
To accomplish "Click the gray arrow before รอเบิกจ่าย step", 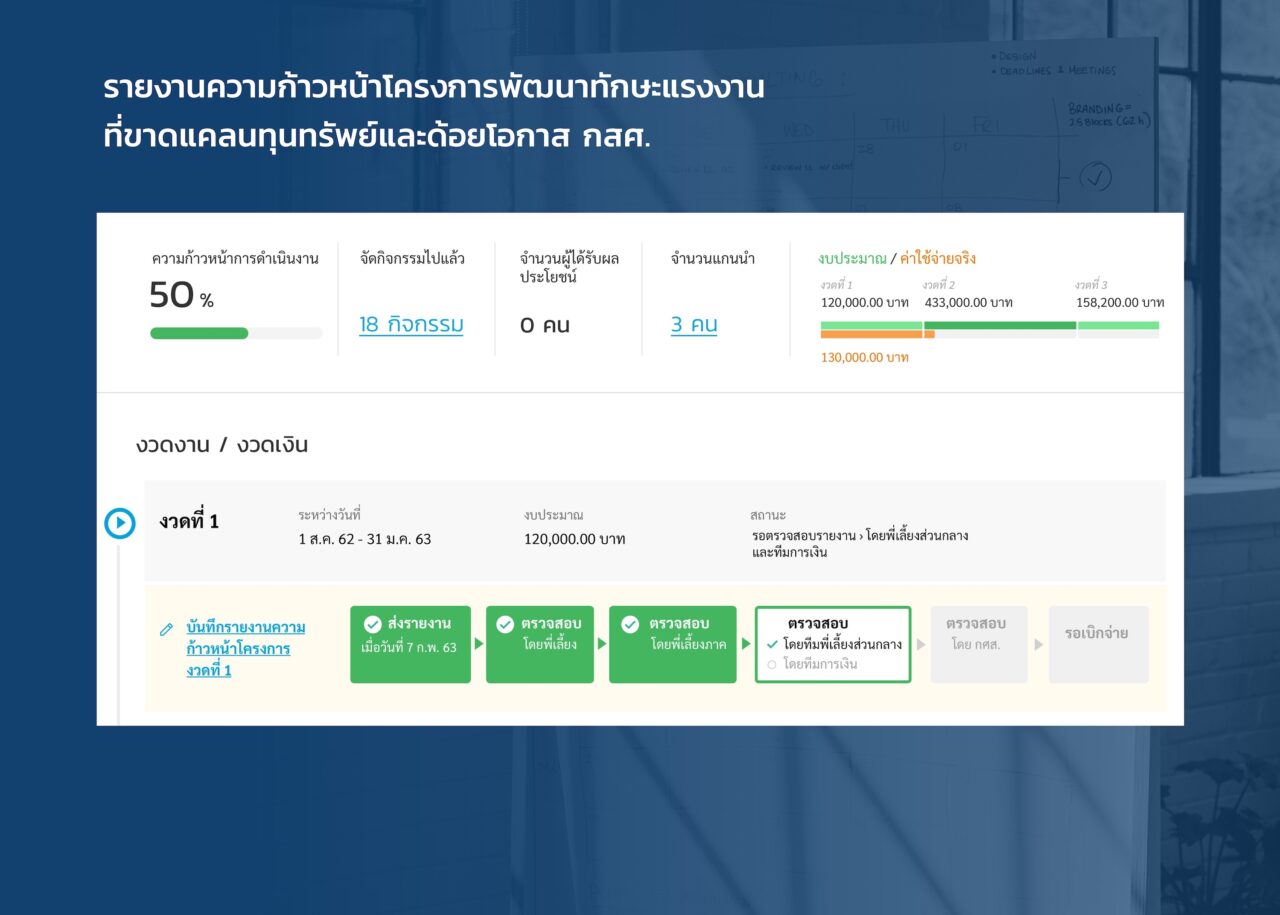I will (x=1038, y=644).
